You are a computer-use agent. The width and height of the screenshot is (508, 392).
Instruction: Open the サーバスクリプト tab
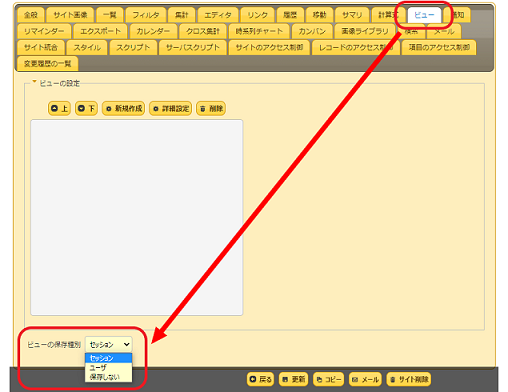click(193, 47)
